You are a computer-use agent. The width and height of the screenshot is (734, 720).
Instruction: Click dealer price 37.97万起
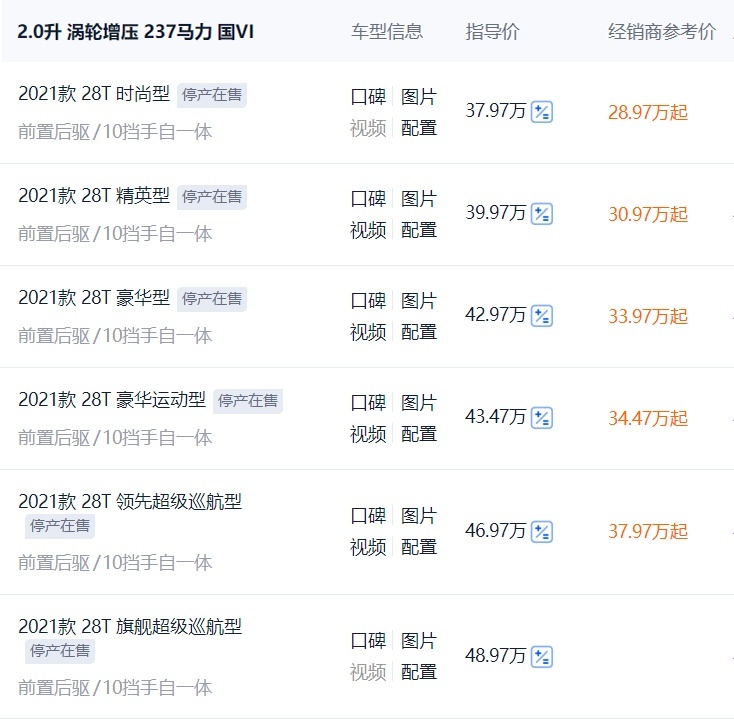648,531
